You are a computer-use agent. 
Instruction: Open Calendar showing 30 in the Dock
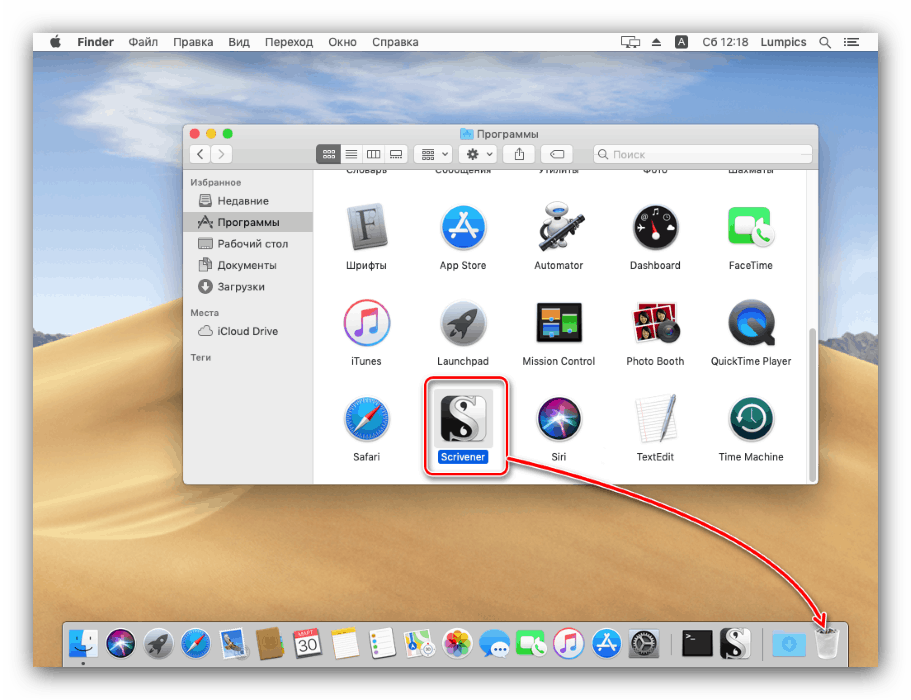tap(307, 644)
